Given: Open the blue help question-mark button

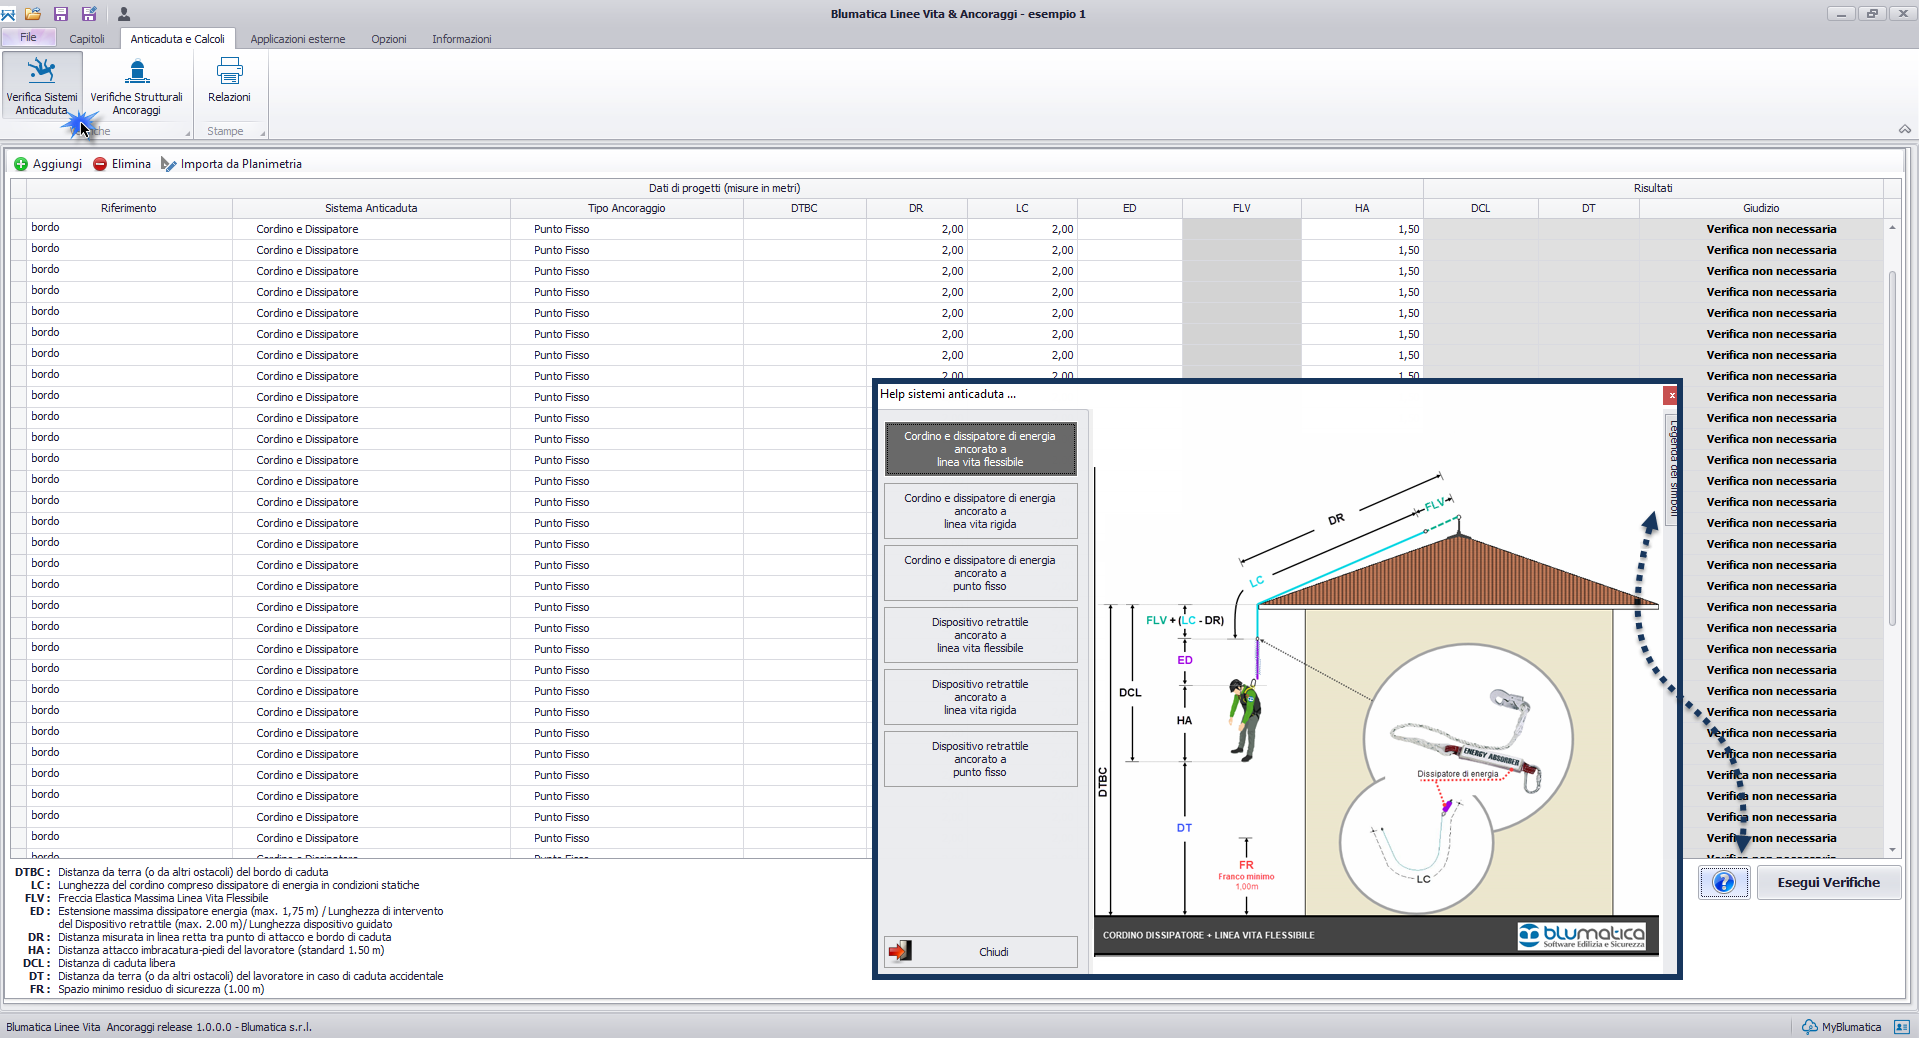Looking at the screenshot, I should point(1724,883).
